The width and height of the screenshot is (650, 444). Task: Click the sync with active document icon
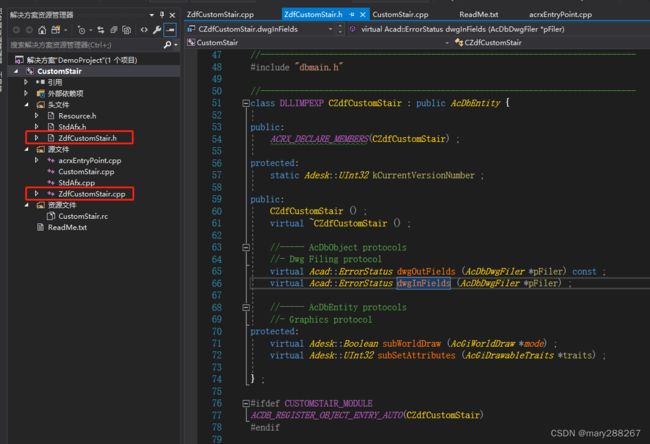tap(101, 30)
